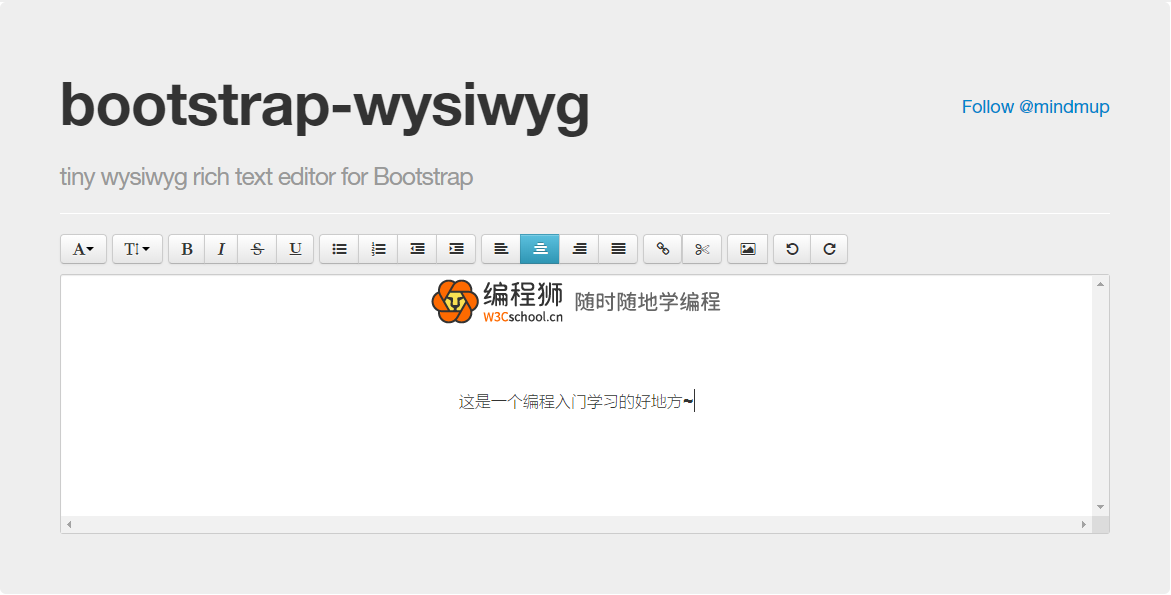Viewport: 1171px width, 595px height.
Task: Insert a numbered list
Action: [x=378, y=249]
